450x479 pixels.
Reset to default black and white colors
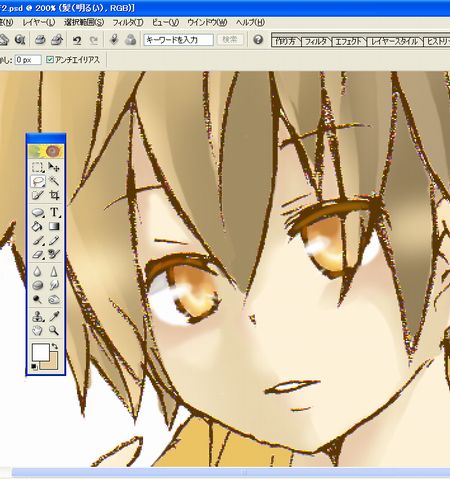[34, 367]
